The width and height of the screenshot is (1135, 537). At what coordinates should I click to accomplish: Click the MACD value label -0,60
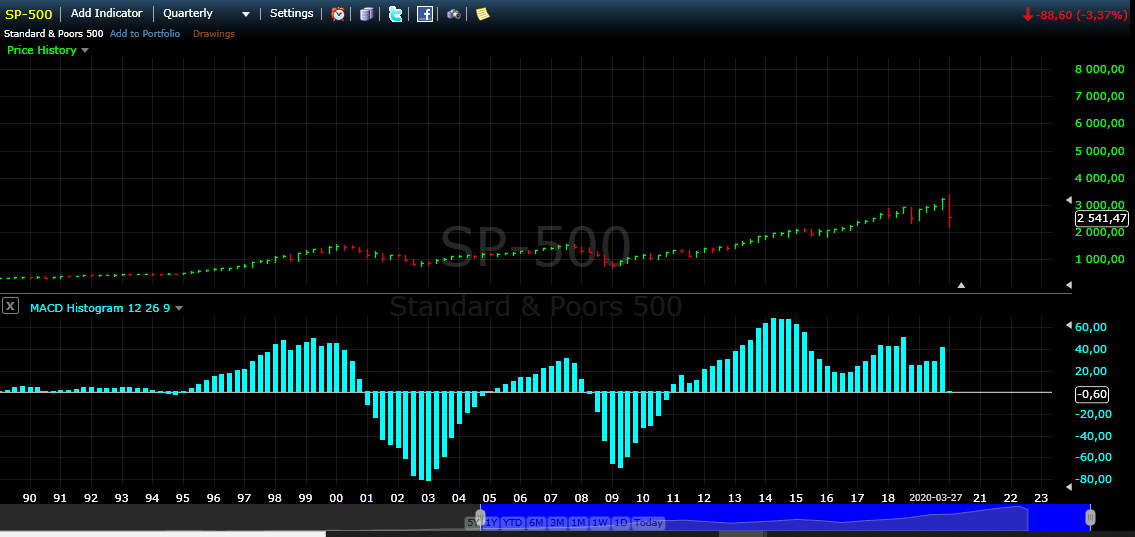[x=1092, y=394]
